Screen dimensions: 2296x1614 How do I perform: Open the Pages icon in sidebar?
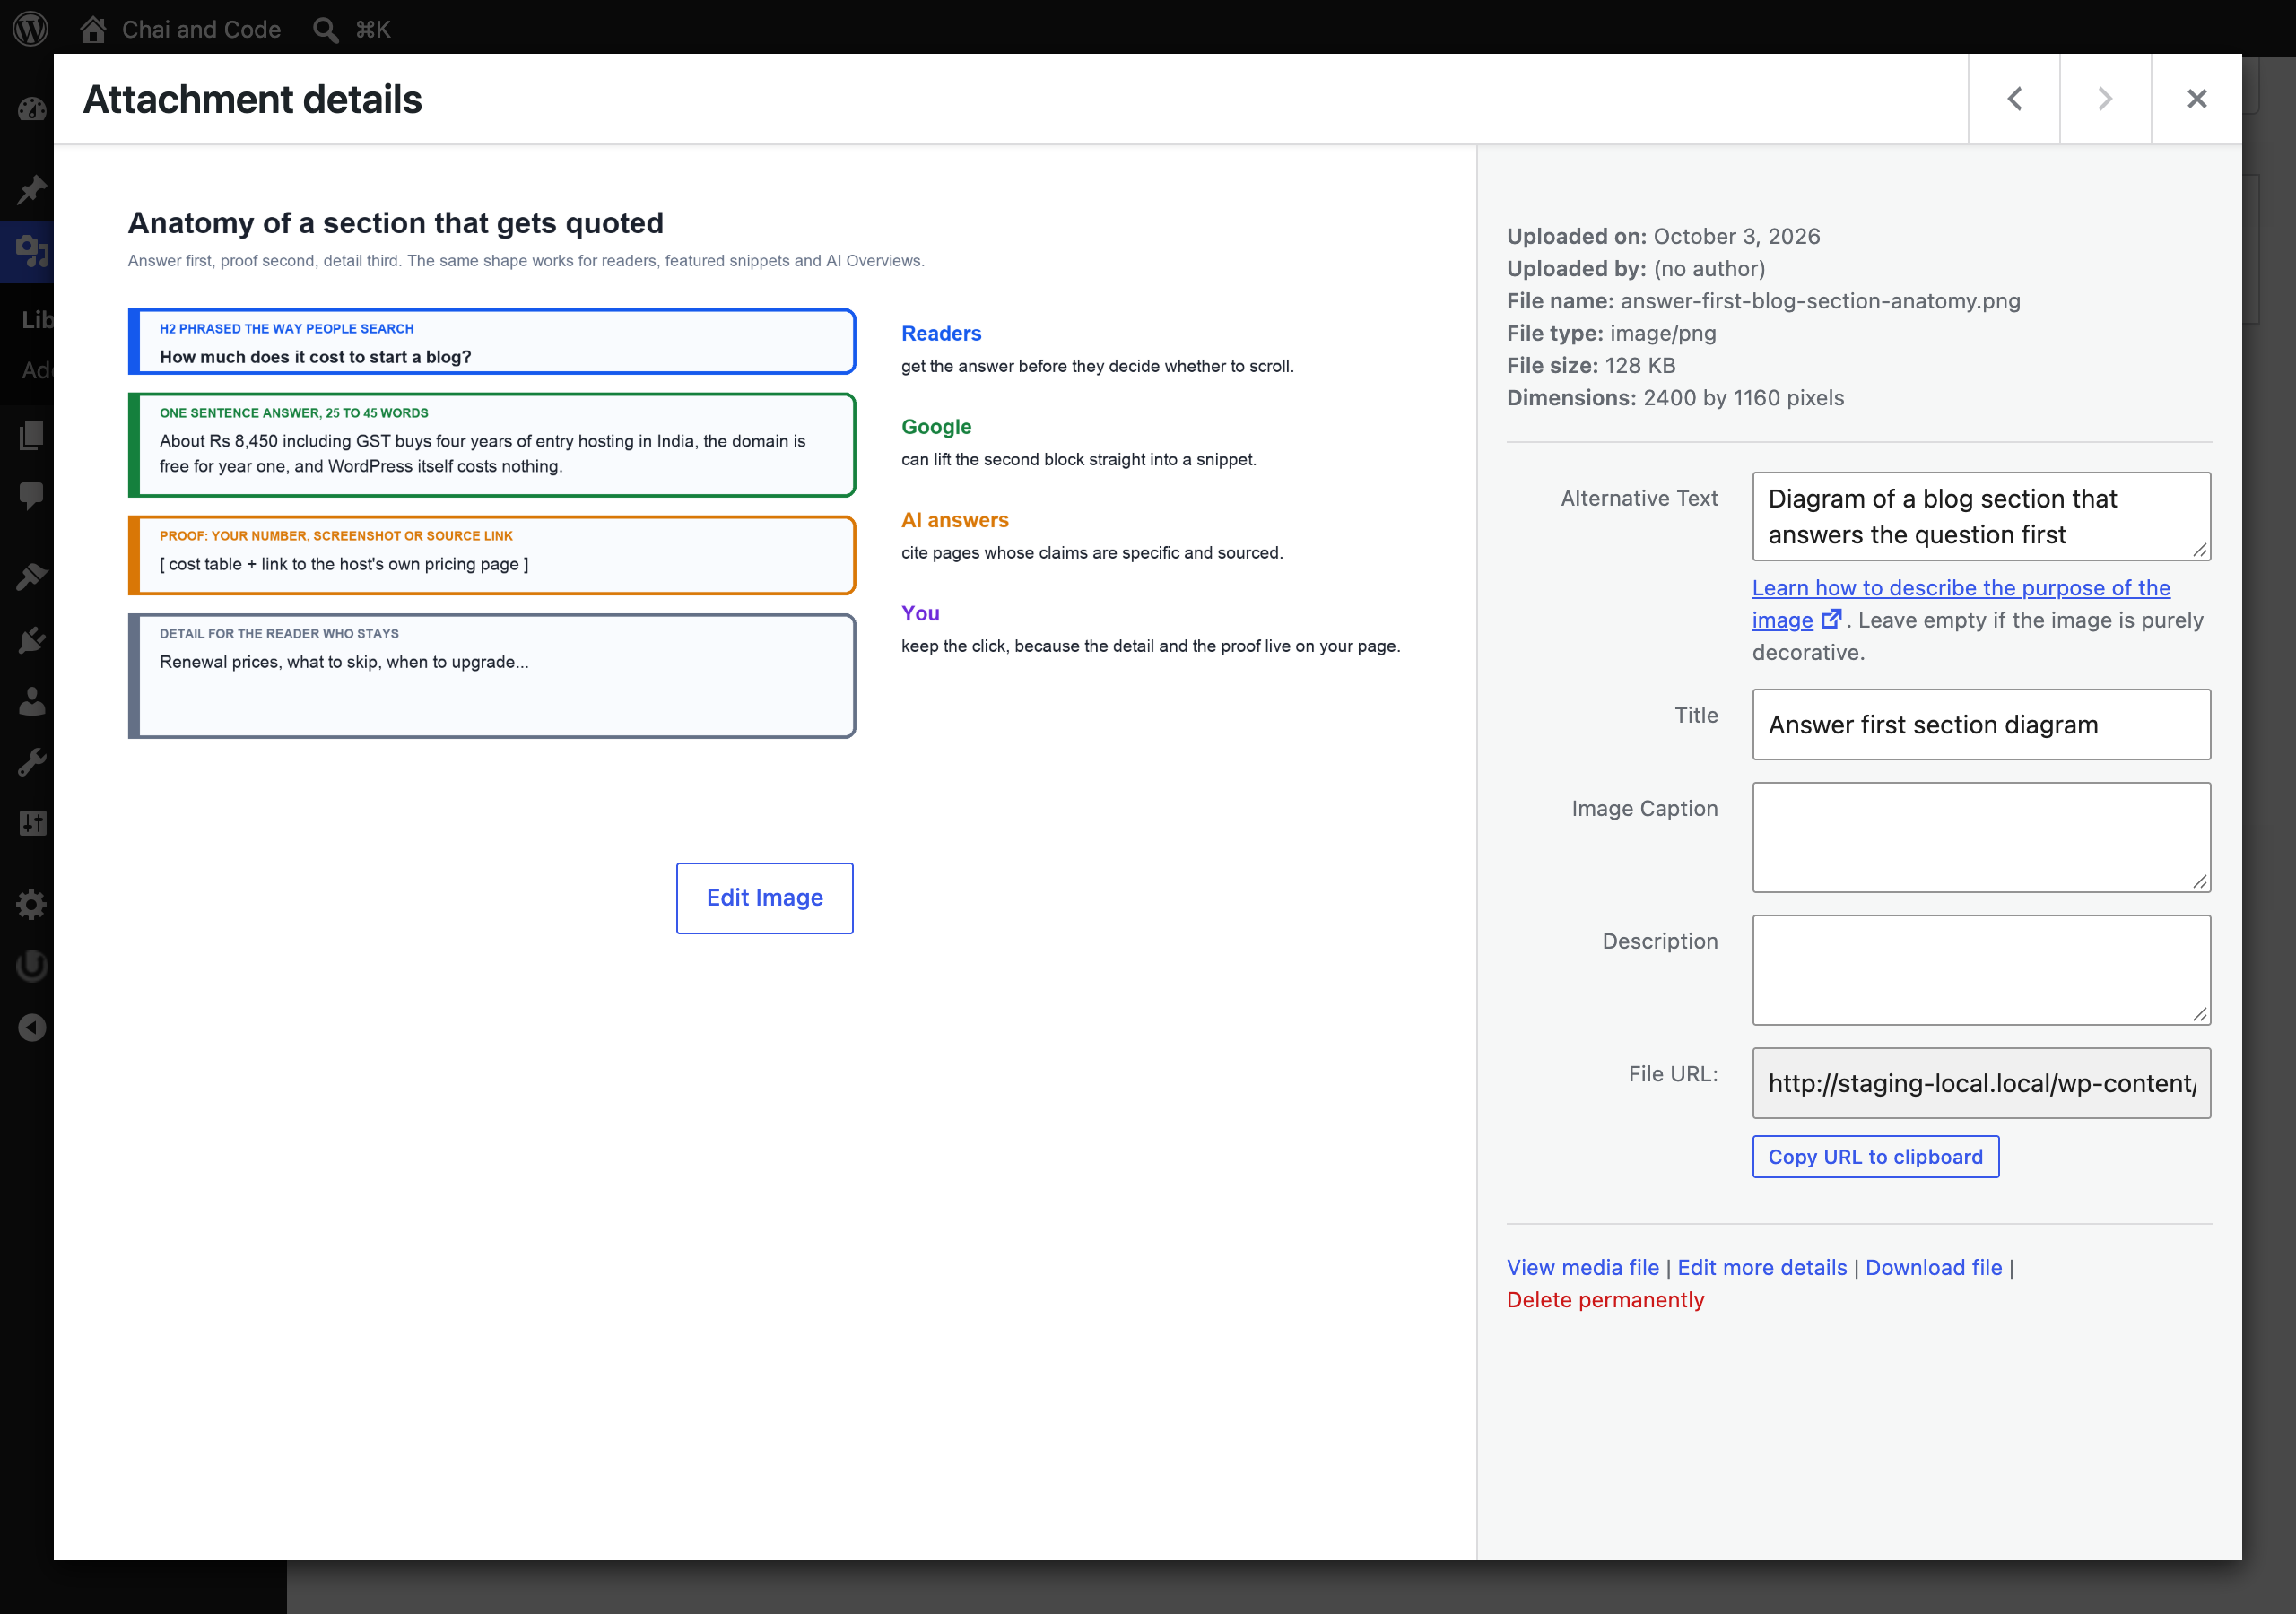tap(32, 435)
